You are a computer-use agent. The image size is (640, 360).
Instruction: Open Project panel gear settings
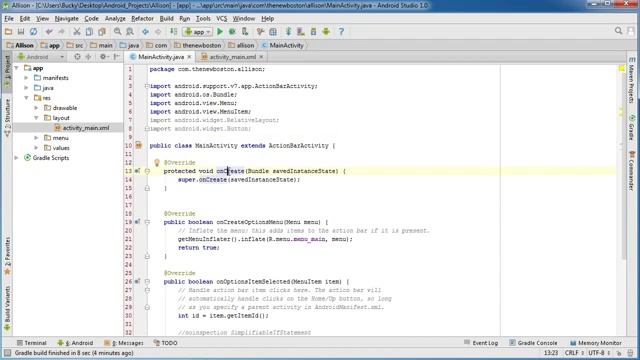pyautogui.click(x=103, y=57)
